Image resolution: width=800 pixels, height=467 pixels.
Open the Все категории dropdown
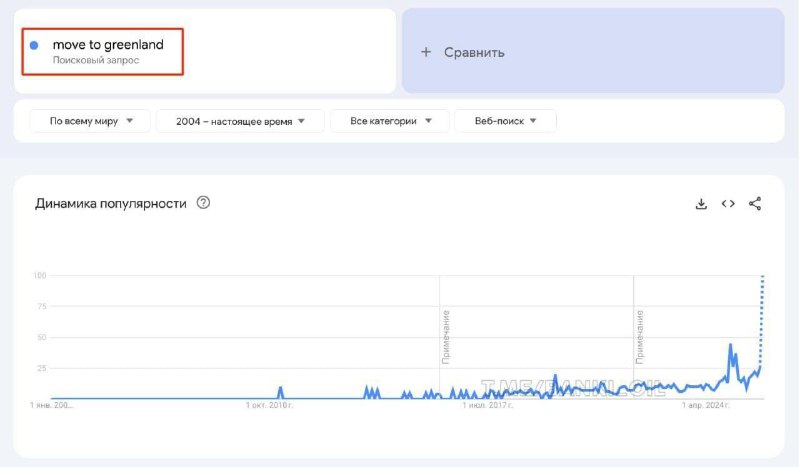(x=390, y=121)
